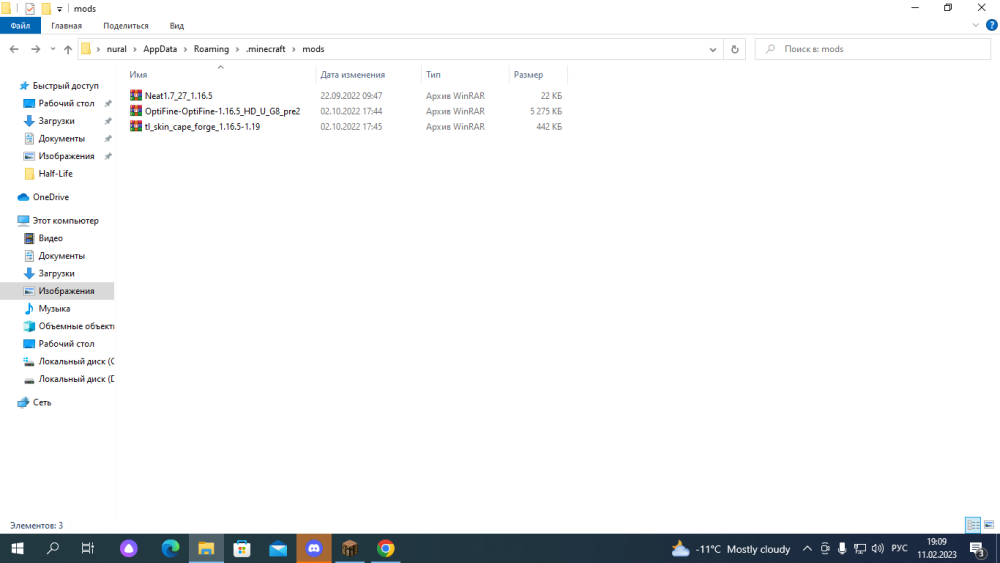Switch to details view layout button
Image resolution: width=1000 pixels, height=563 pixels.
click(x=973, y=525)
